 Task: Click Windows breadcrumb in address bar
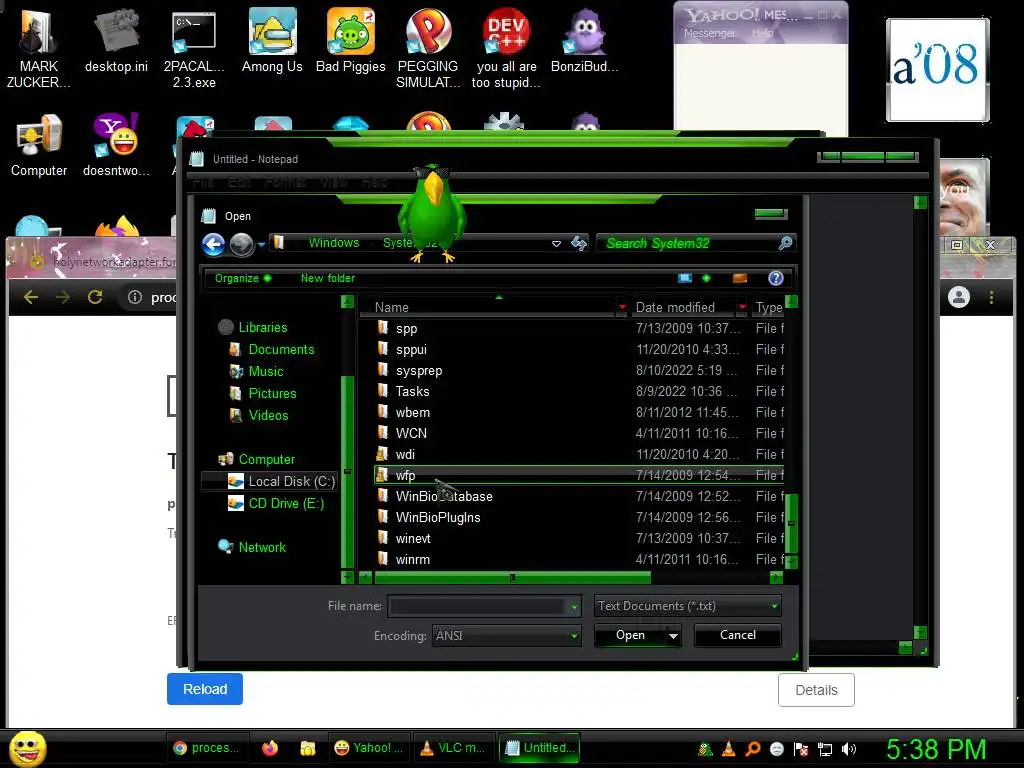(334, 243)
